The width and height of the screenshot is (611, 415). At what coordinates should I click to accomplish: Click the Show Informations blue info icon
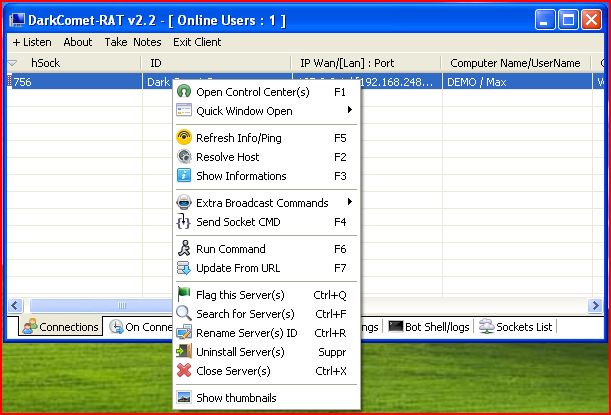pyautogui.click(x=184, y=175)
